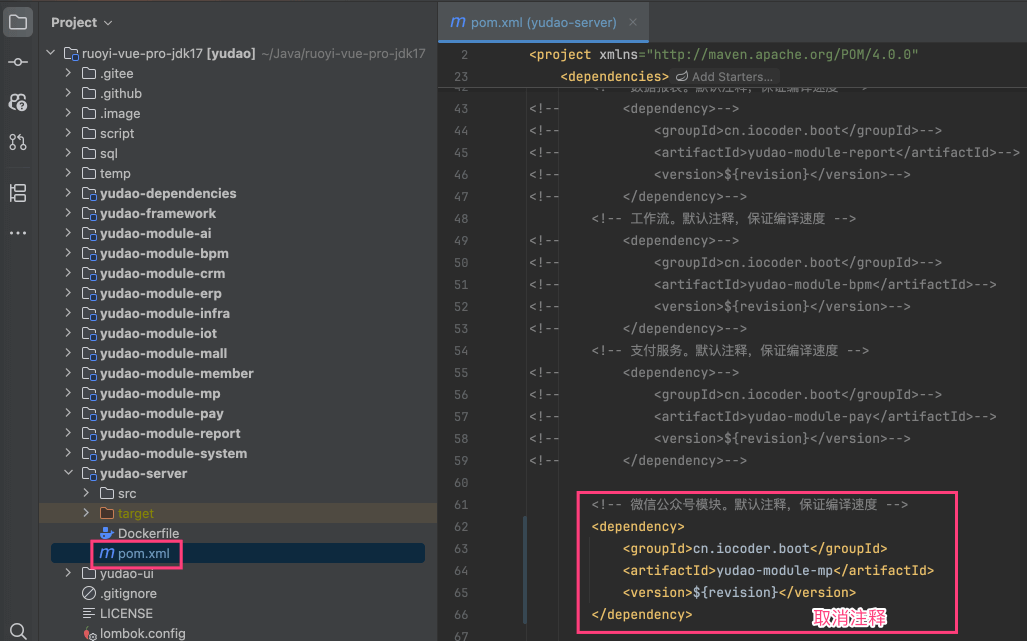Expand the yudao-module-mp folder
The image size is (1027, 641).
click(x=68, y=393)
